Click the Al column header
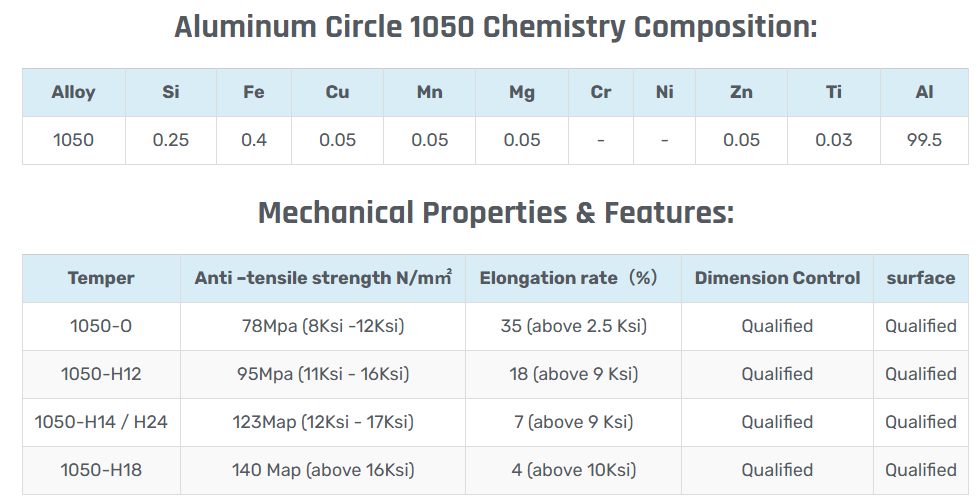The height and width of the screenshot is (501, 980). (x=924, y=92)
